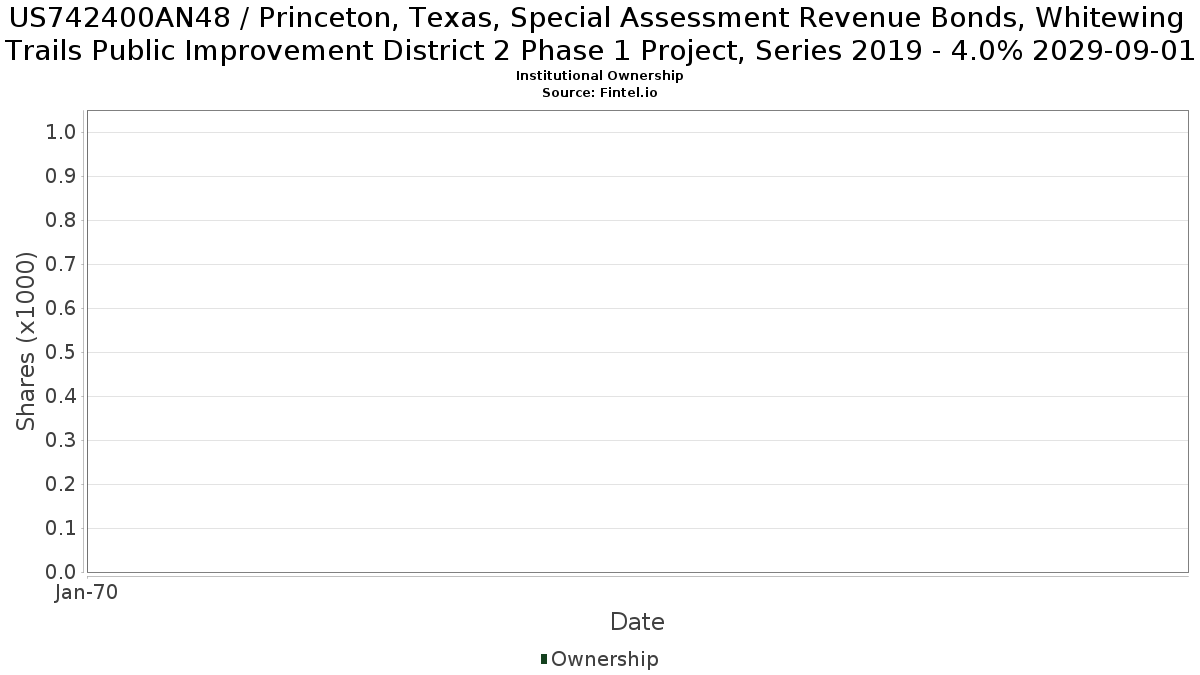Click the Source: Fintel.io text
Viewport: 1200px width, 675px height.
click(600, 92)
